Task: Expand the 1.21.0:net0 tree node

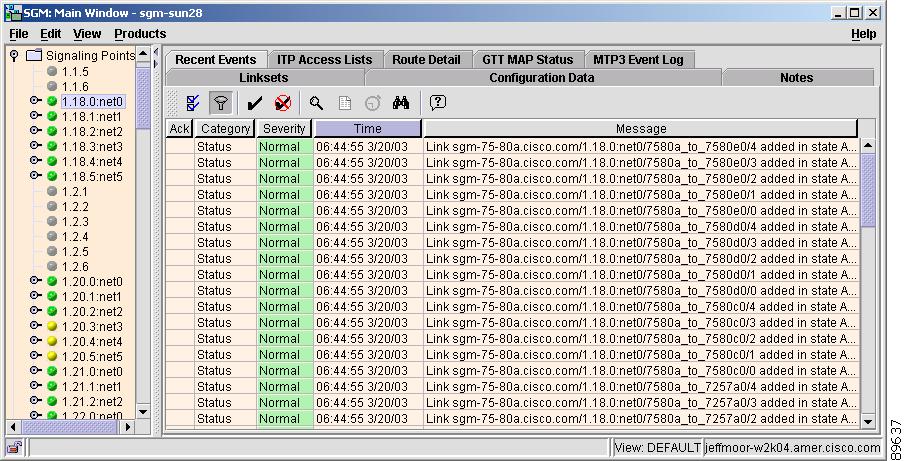Action: [x=35, y=370]
